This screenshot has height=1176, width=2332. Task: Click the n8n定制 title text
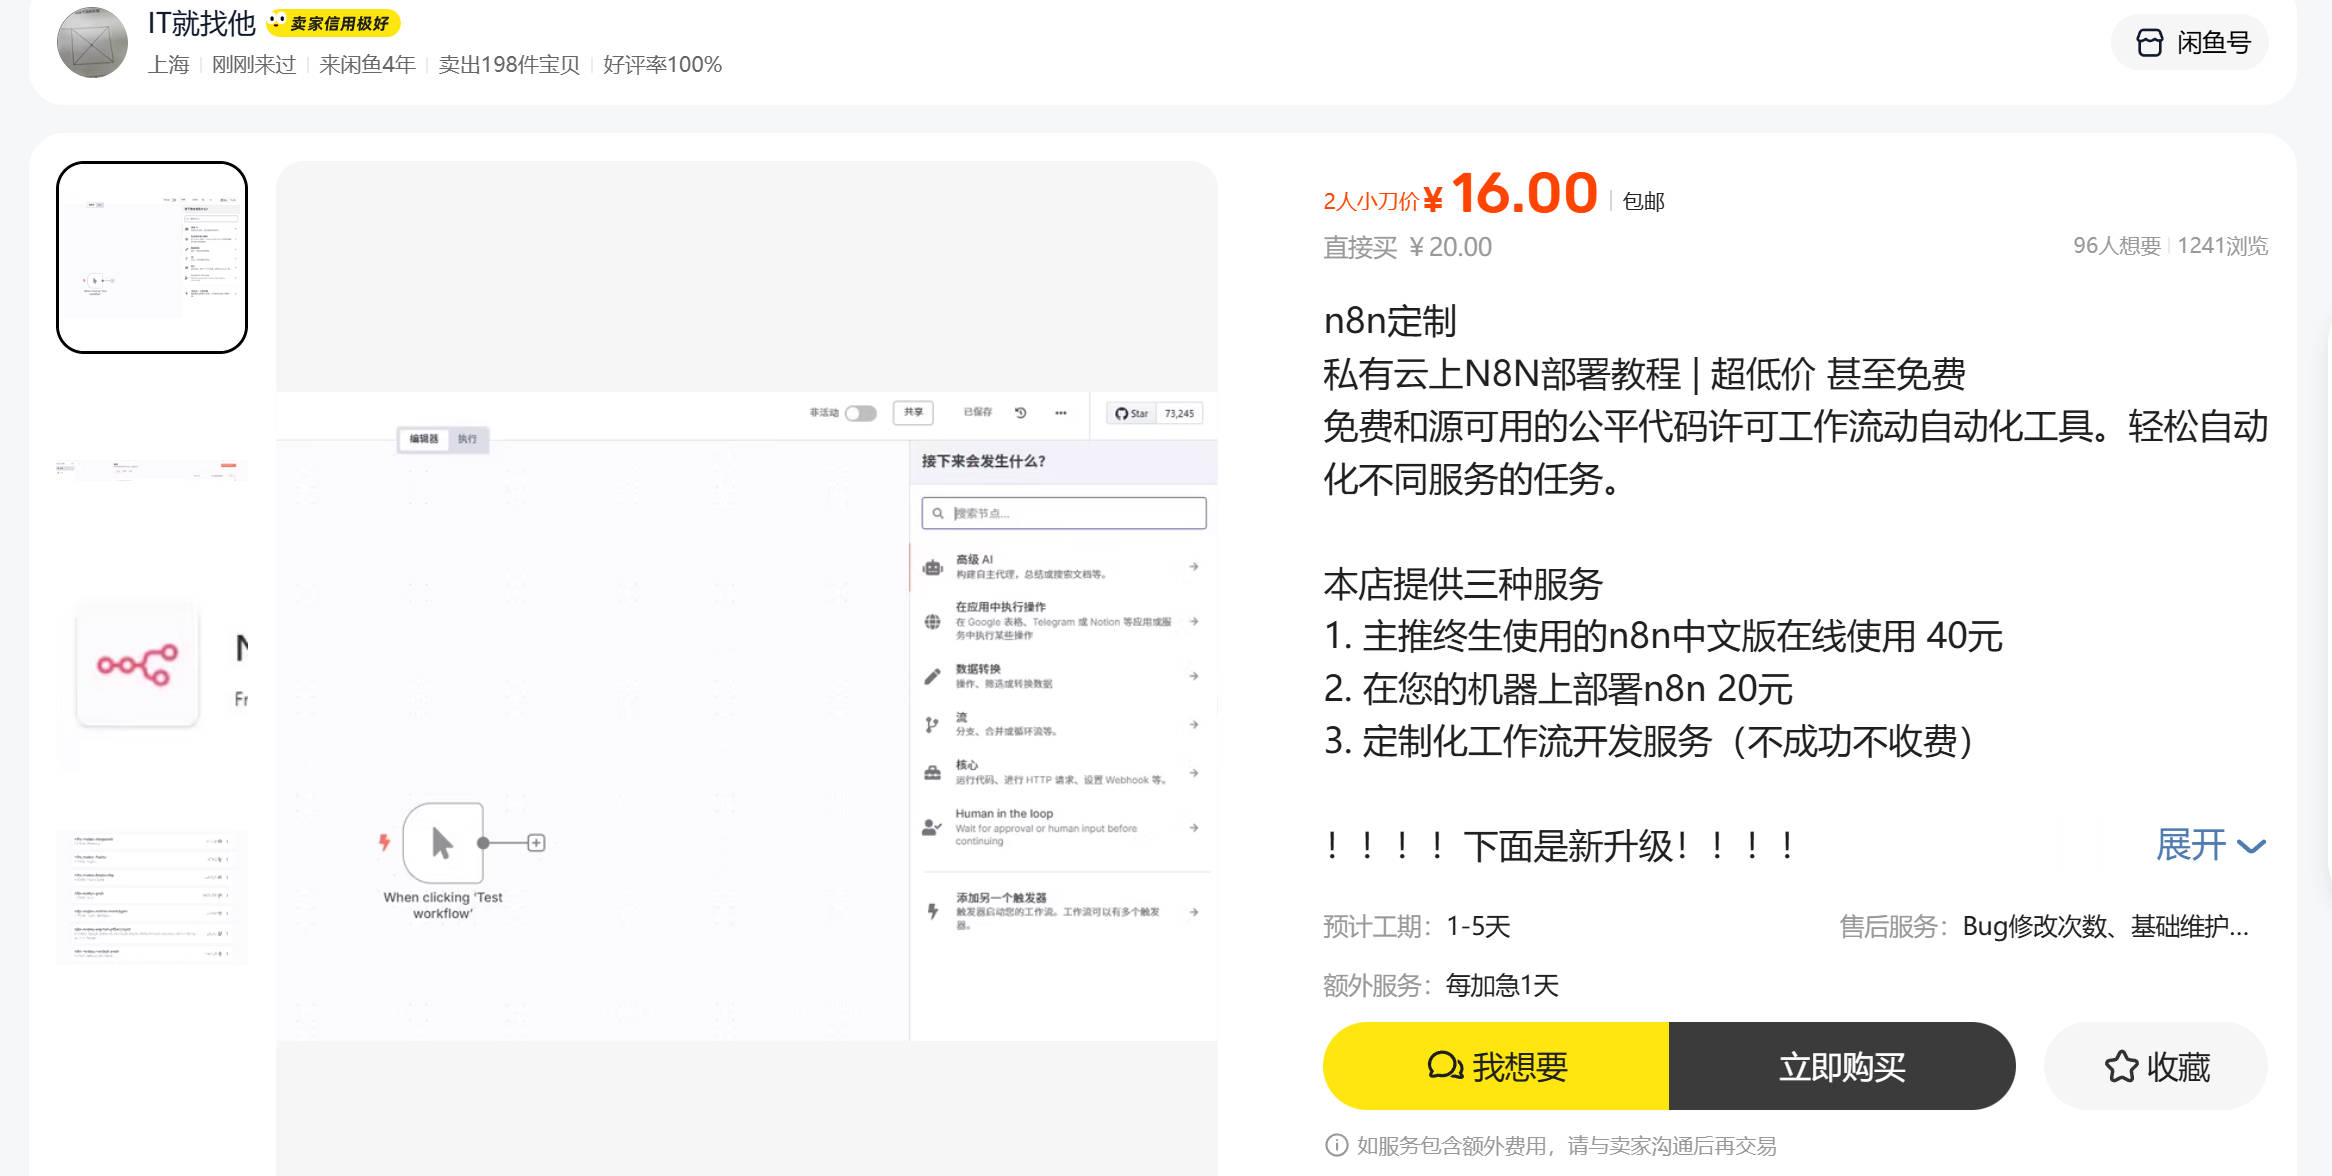click(1390, 321)
